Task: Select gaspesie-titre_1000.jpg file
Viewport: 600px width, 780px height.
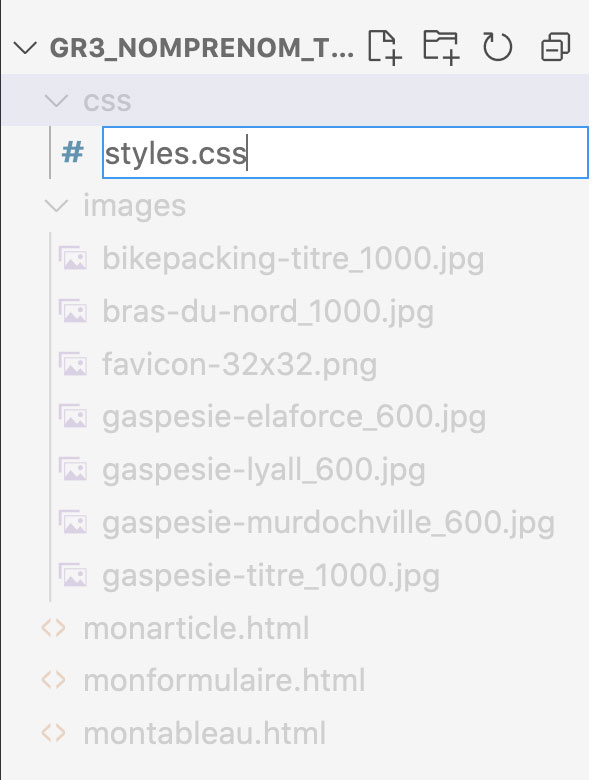Action: [270, 576]
